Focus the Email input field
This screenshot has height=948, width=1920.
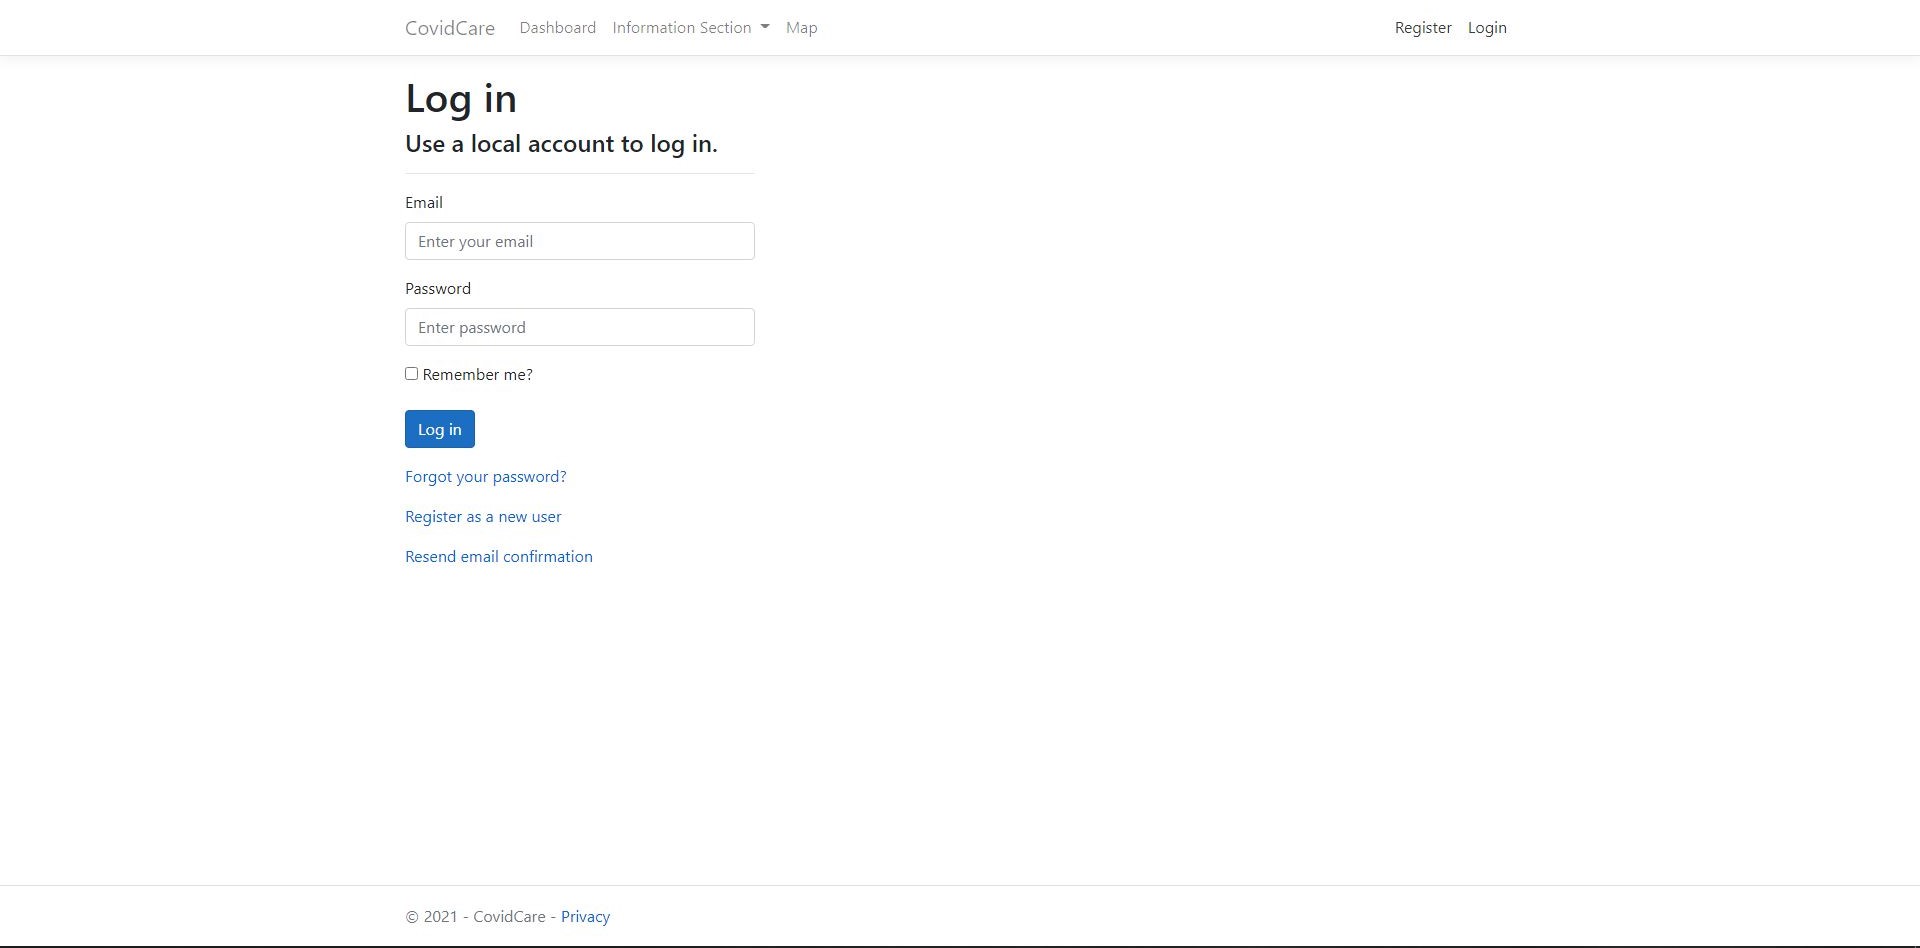pos(580,241)
